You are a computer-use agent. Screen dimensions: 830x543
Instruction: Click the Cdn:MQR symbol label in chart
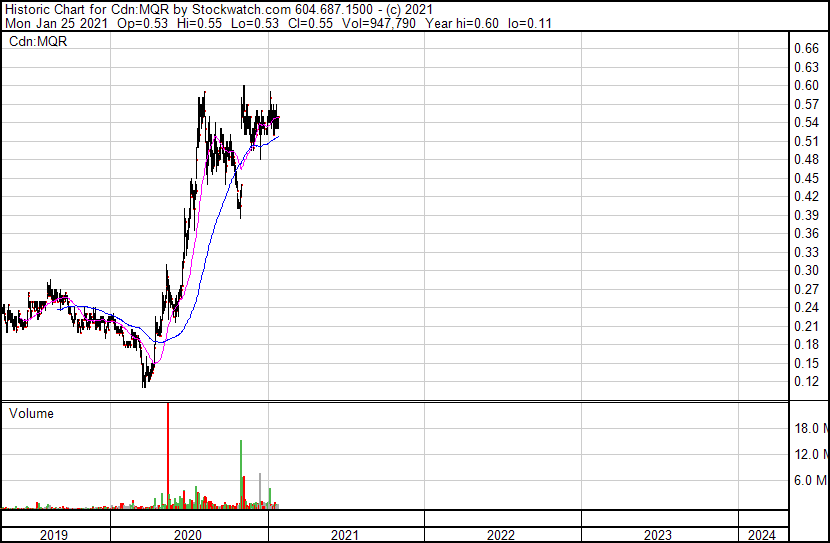38,41
